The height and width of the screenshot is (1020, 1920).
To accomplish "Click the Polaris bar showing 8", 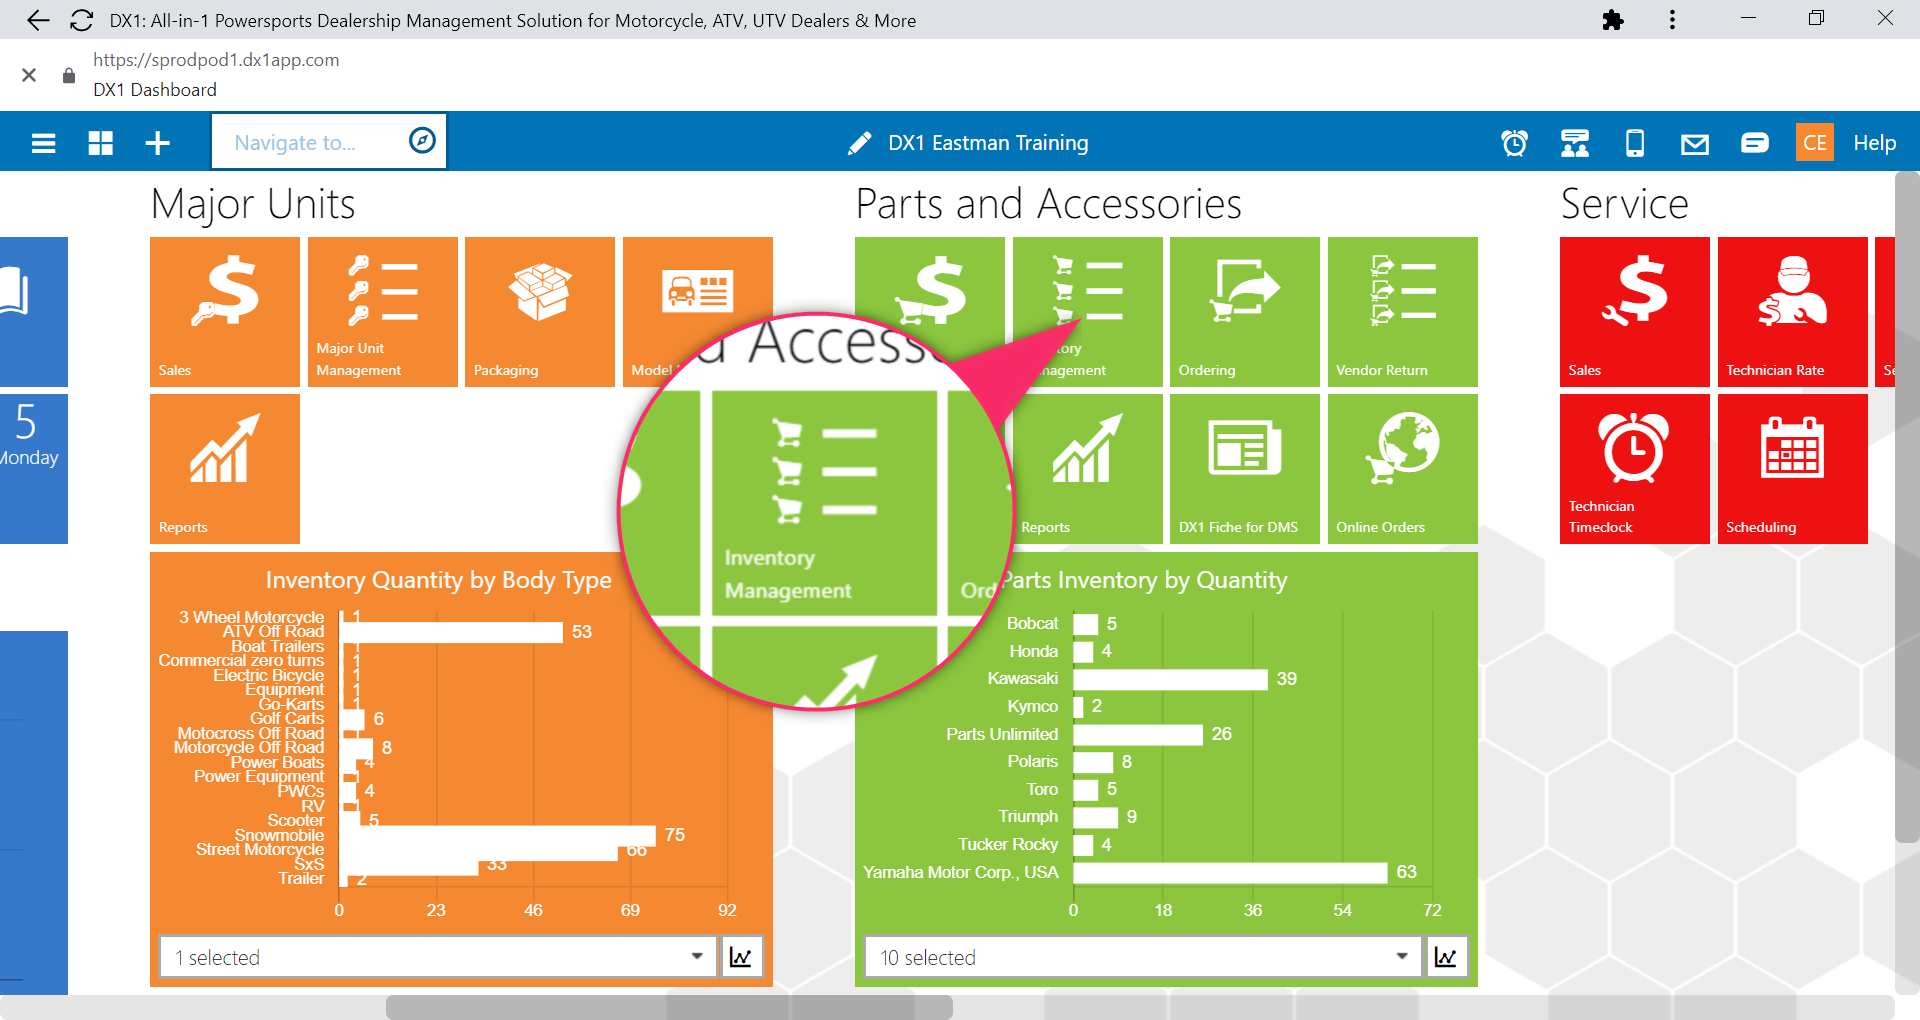I will 1093,763.
